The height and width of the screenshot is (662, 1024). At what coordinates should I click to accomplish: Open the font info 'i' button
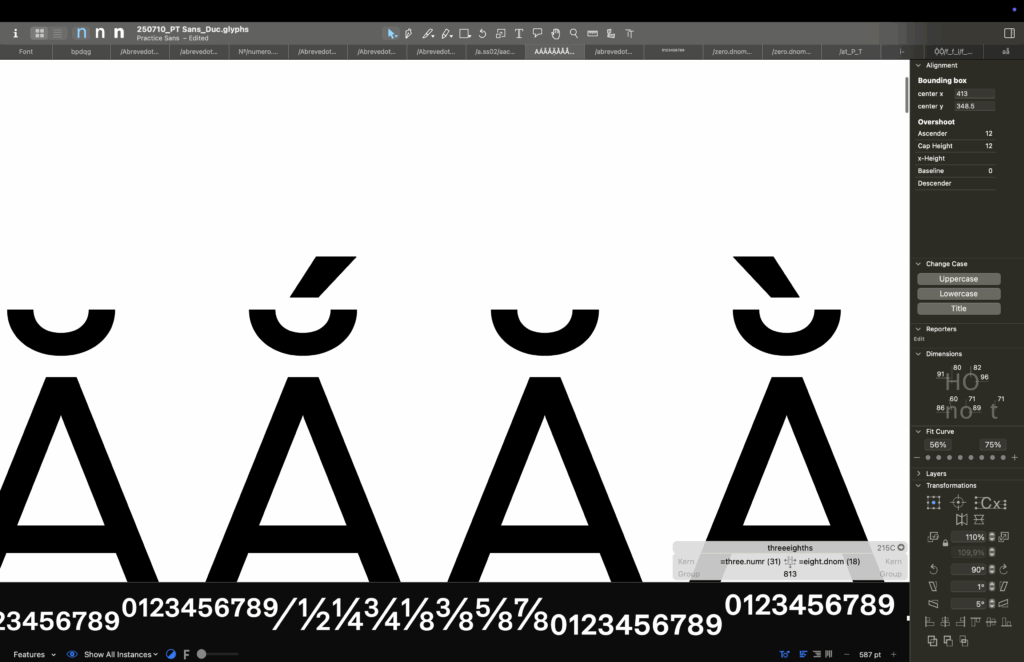click(x=16, y=33)
